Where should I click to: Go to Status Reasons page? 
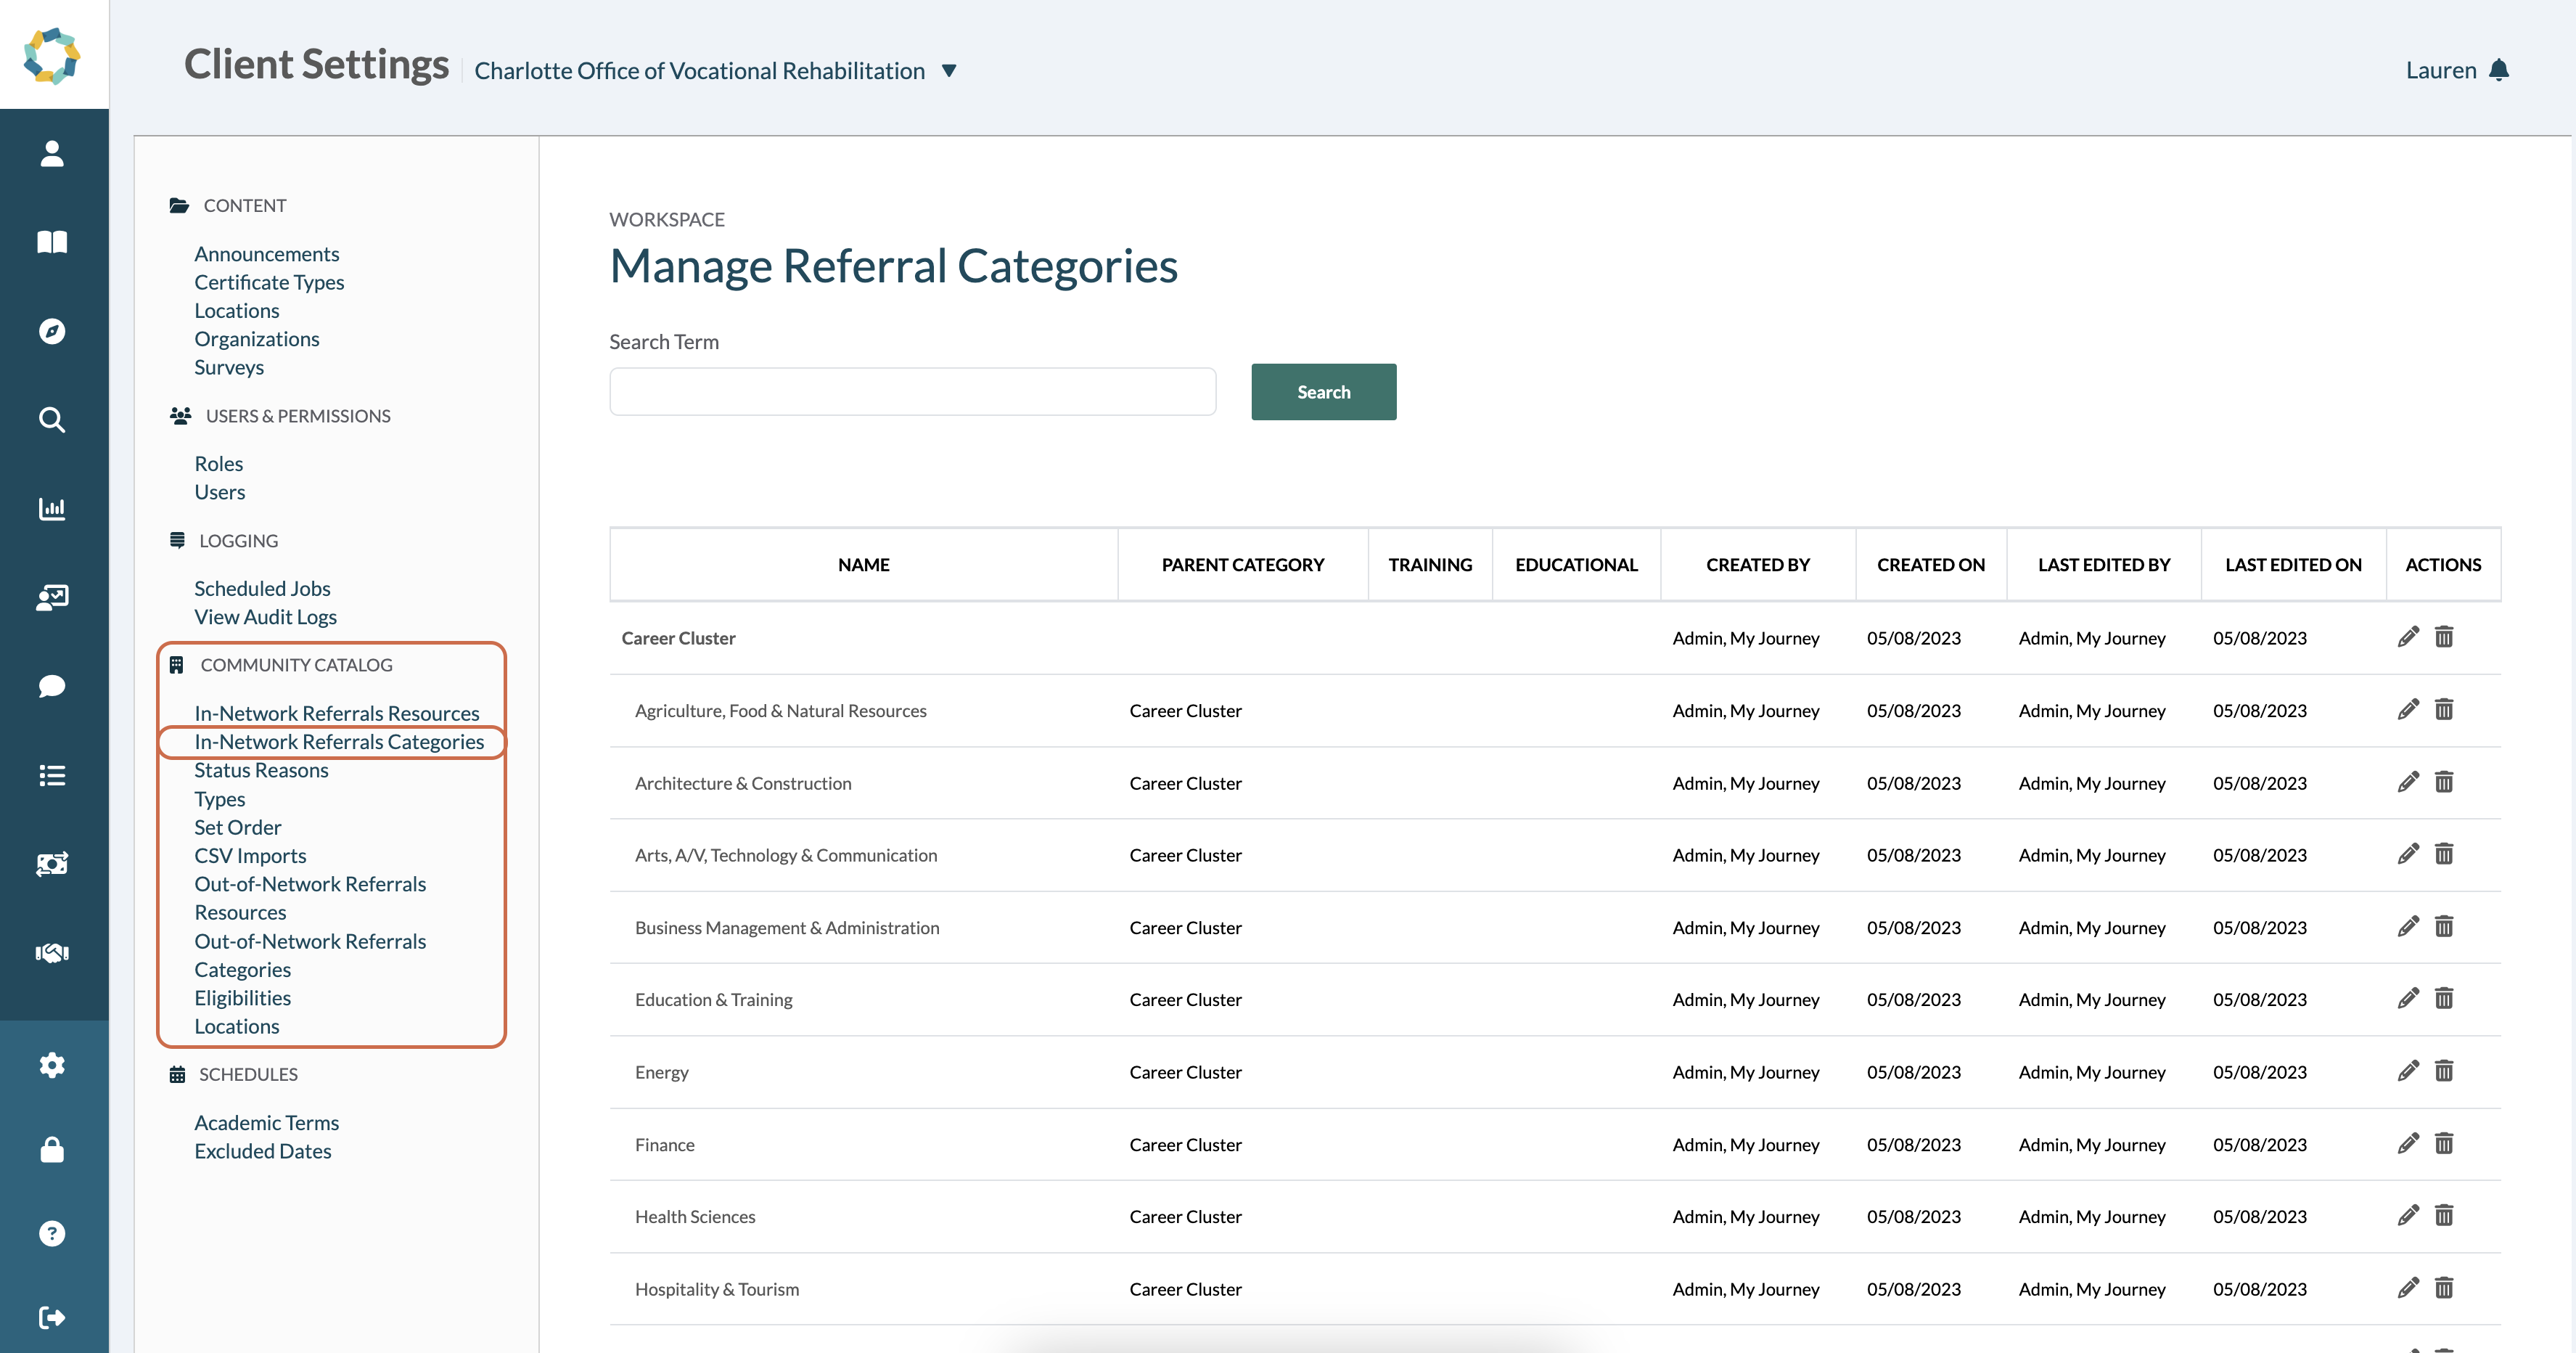tap(261, 770)
